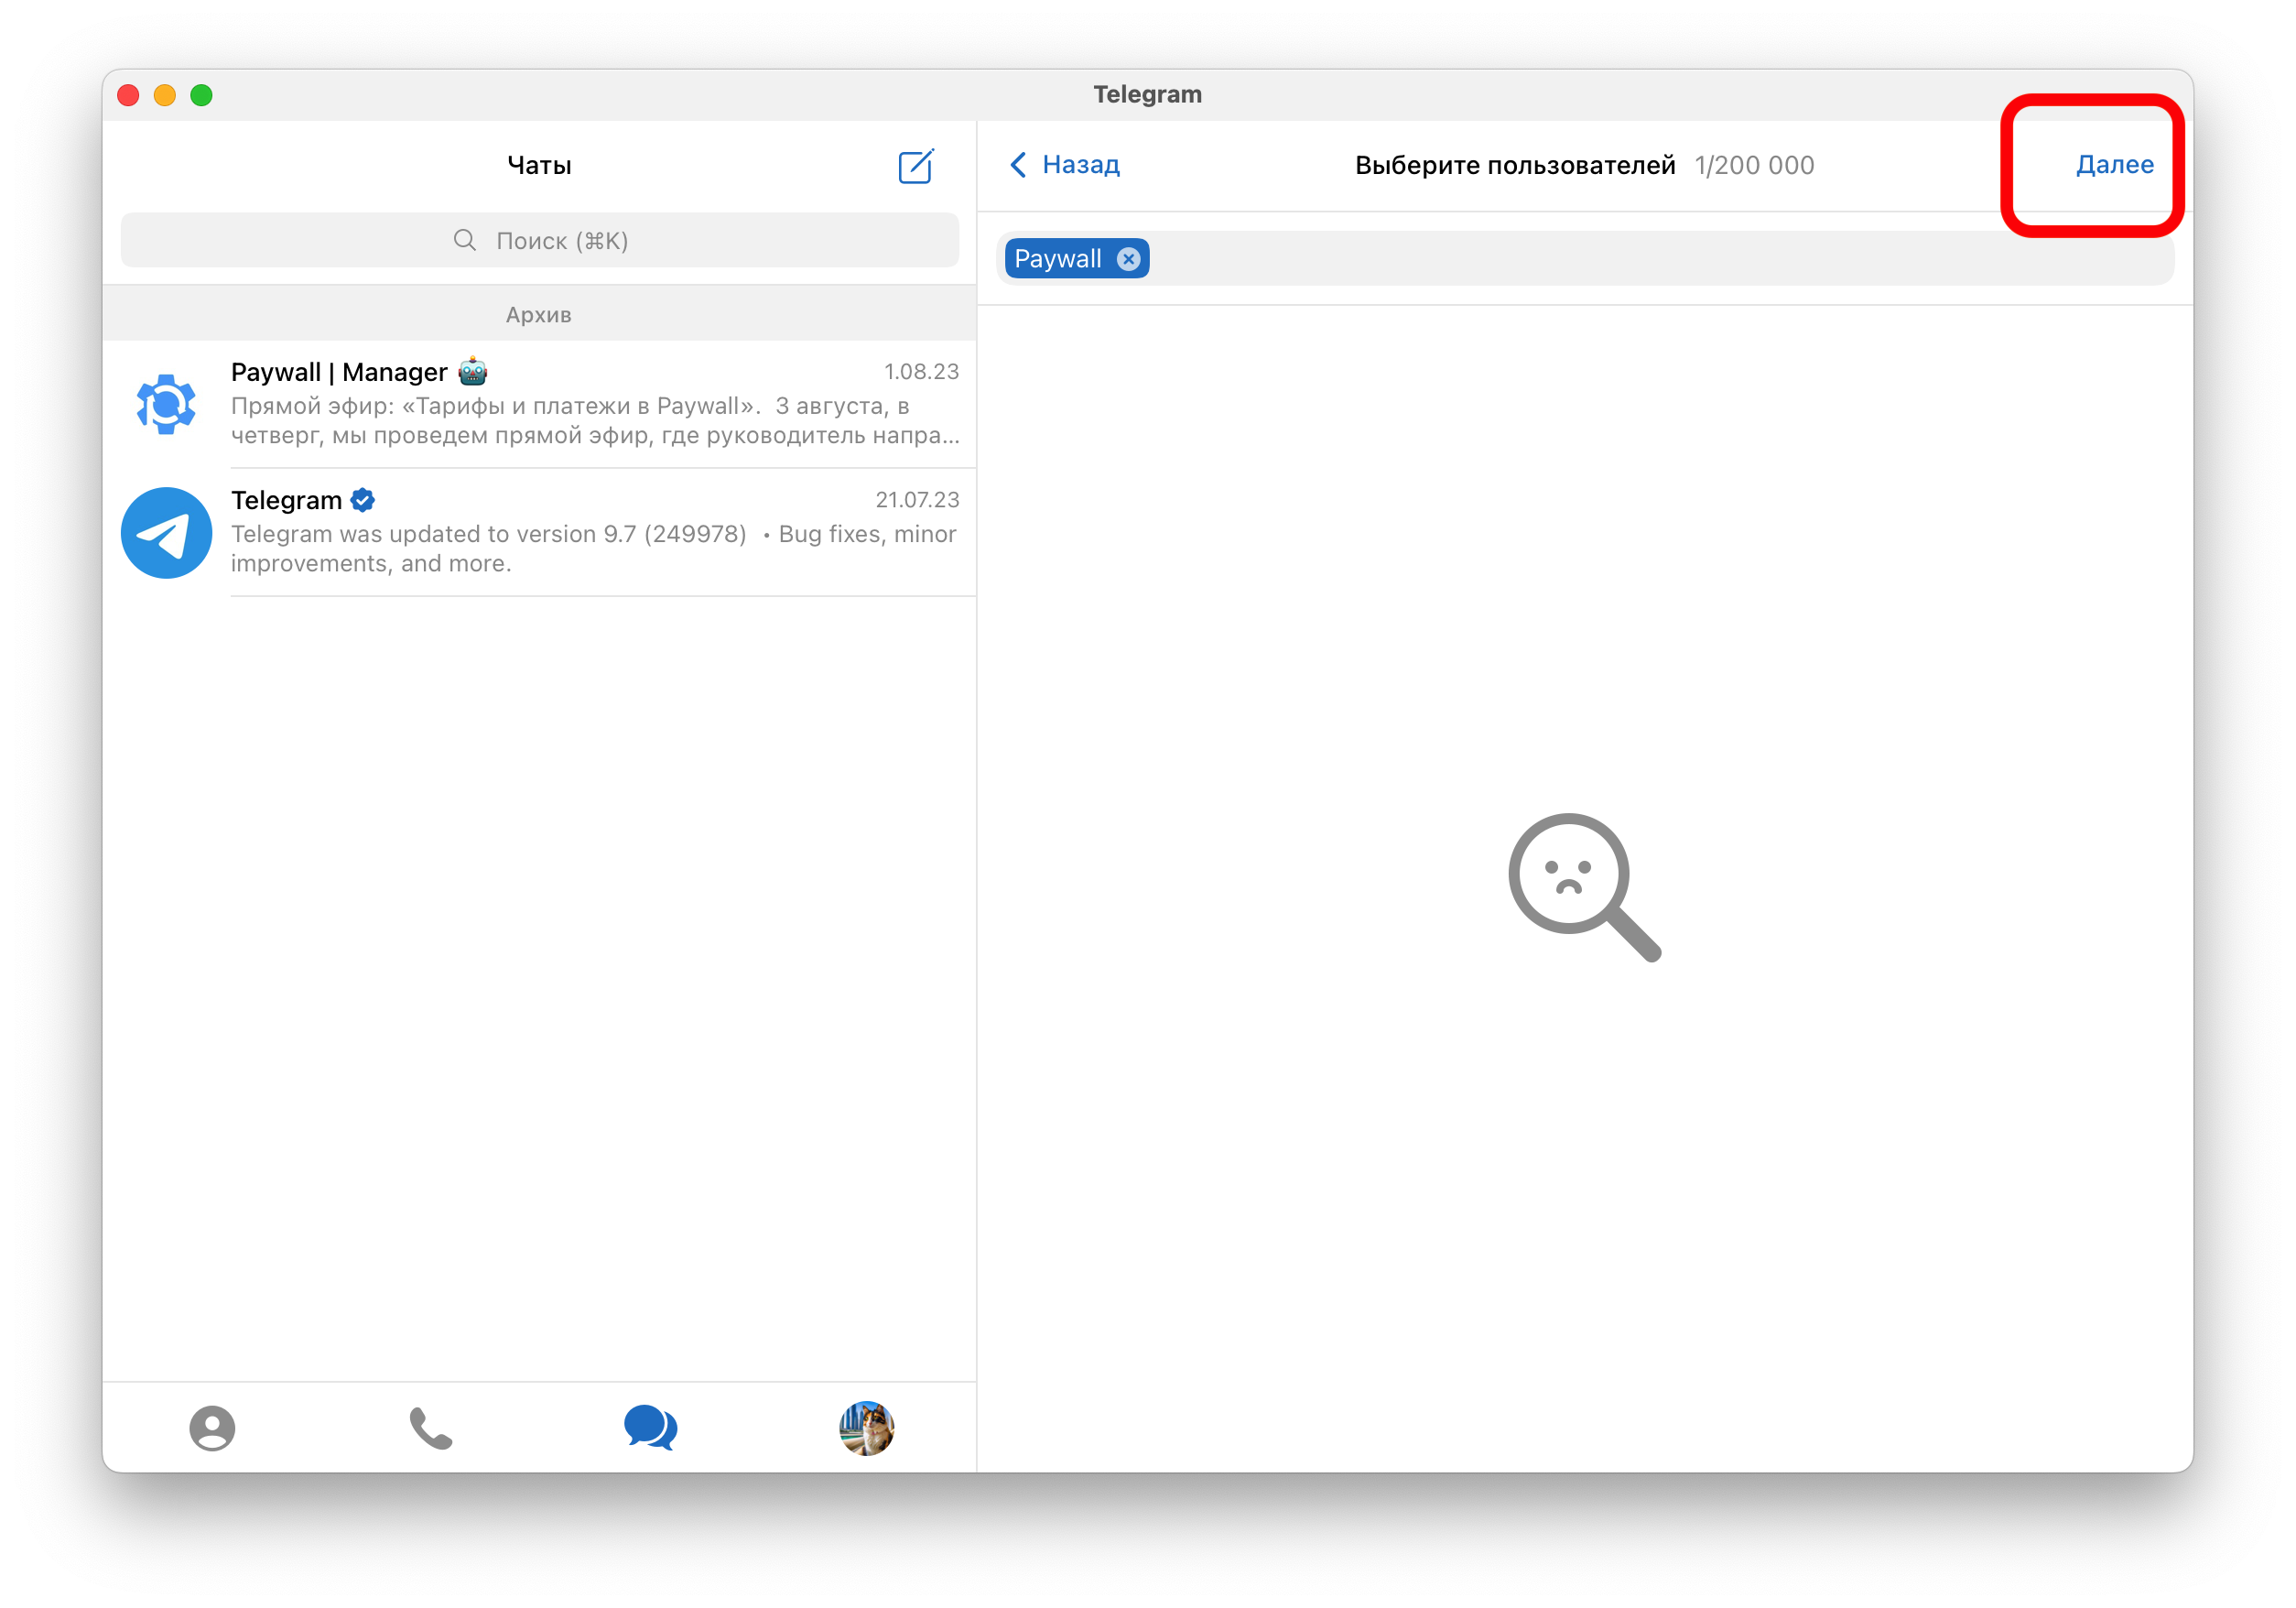Screen dimensions: 2296x1608
Task: Open the Calls phone icon tab
Action: 431,1428
